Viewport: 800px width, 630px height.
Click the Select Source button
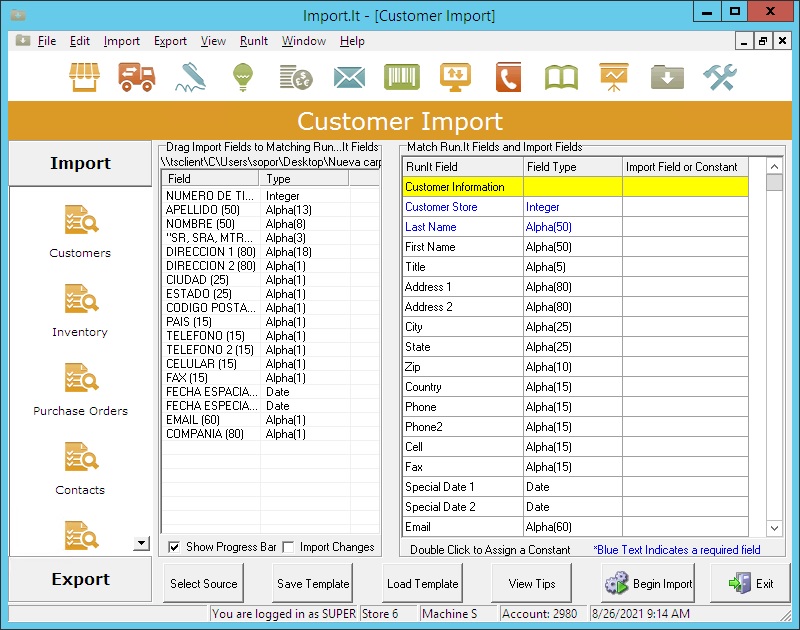tap(204, 584)
